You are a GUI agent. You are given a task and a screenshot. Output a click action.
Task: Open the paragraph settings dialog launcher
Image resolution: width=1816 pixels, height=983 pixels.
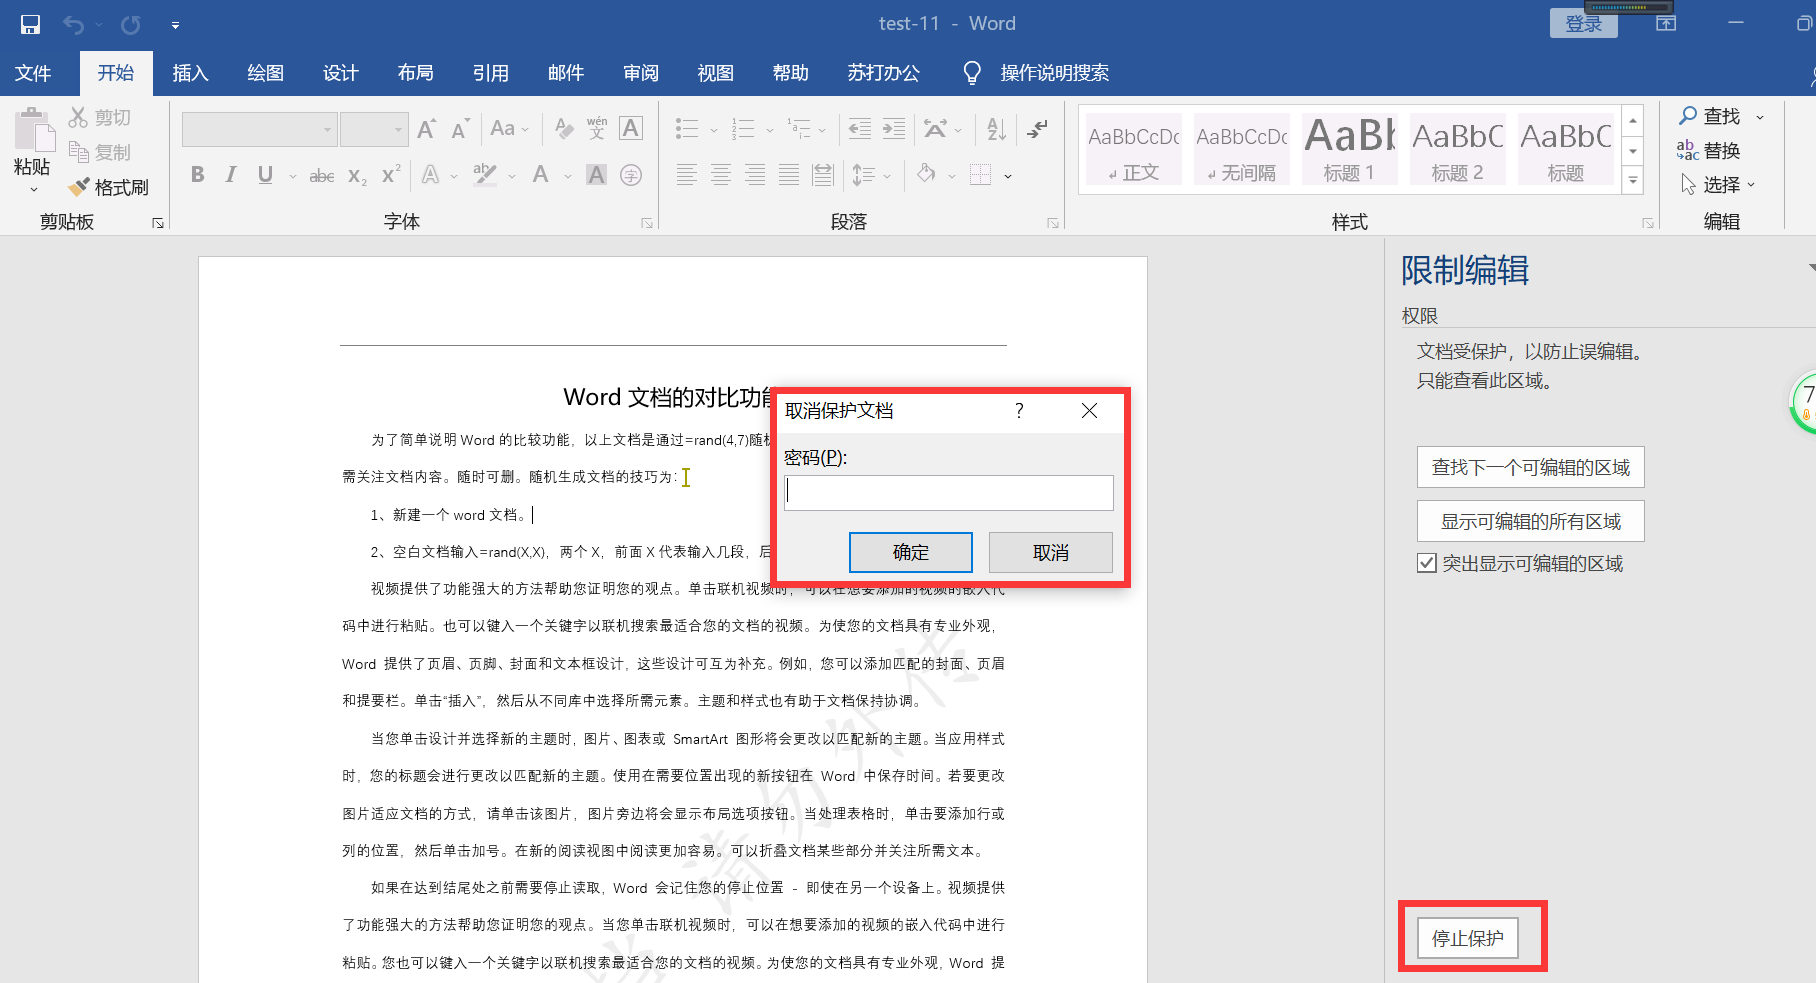click(x=1053, y=223)
